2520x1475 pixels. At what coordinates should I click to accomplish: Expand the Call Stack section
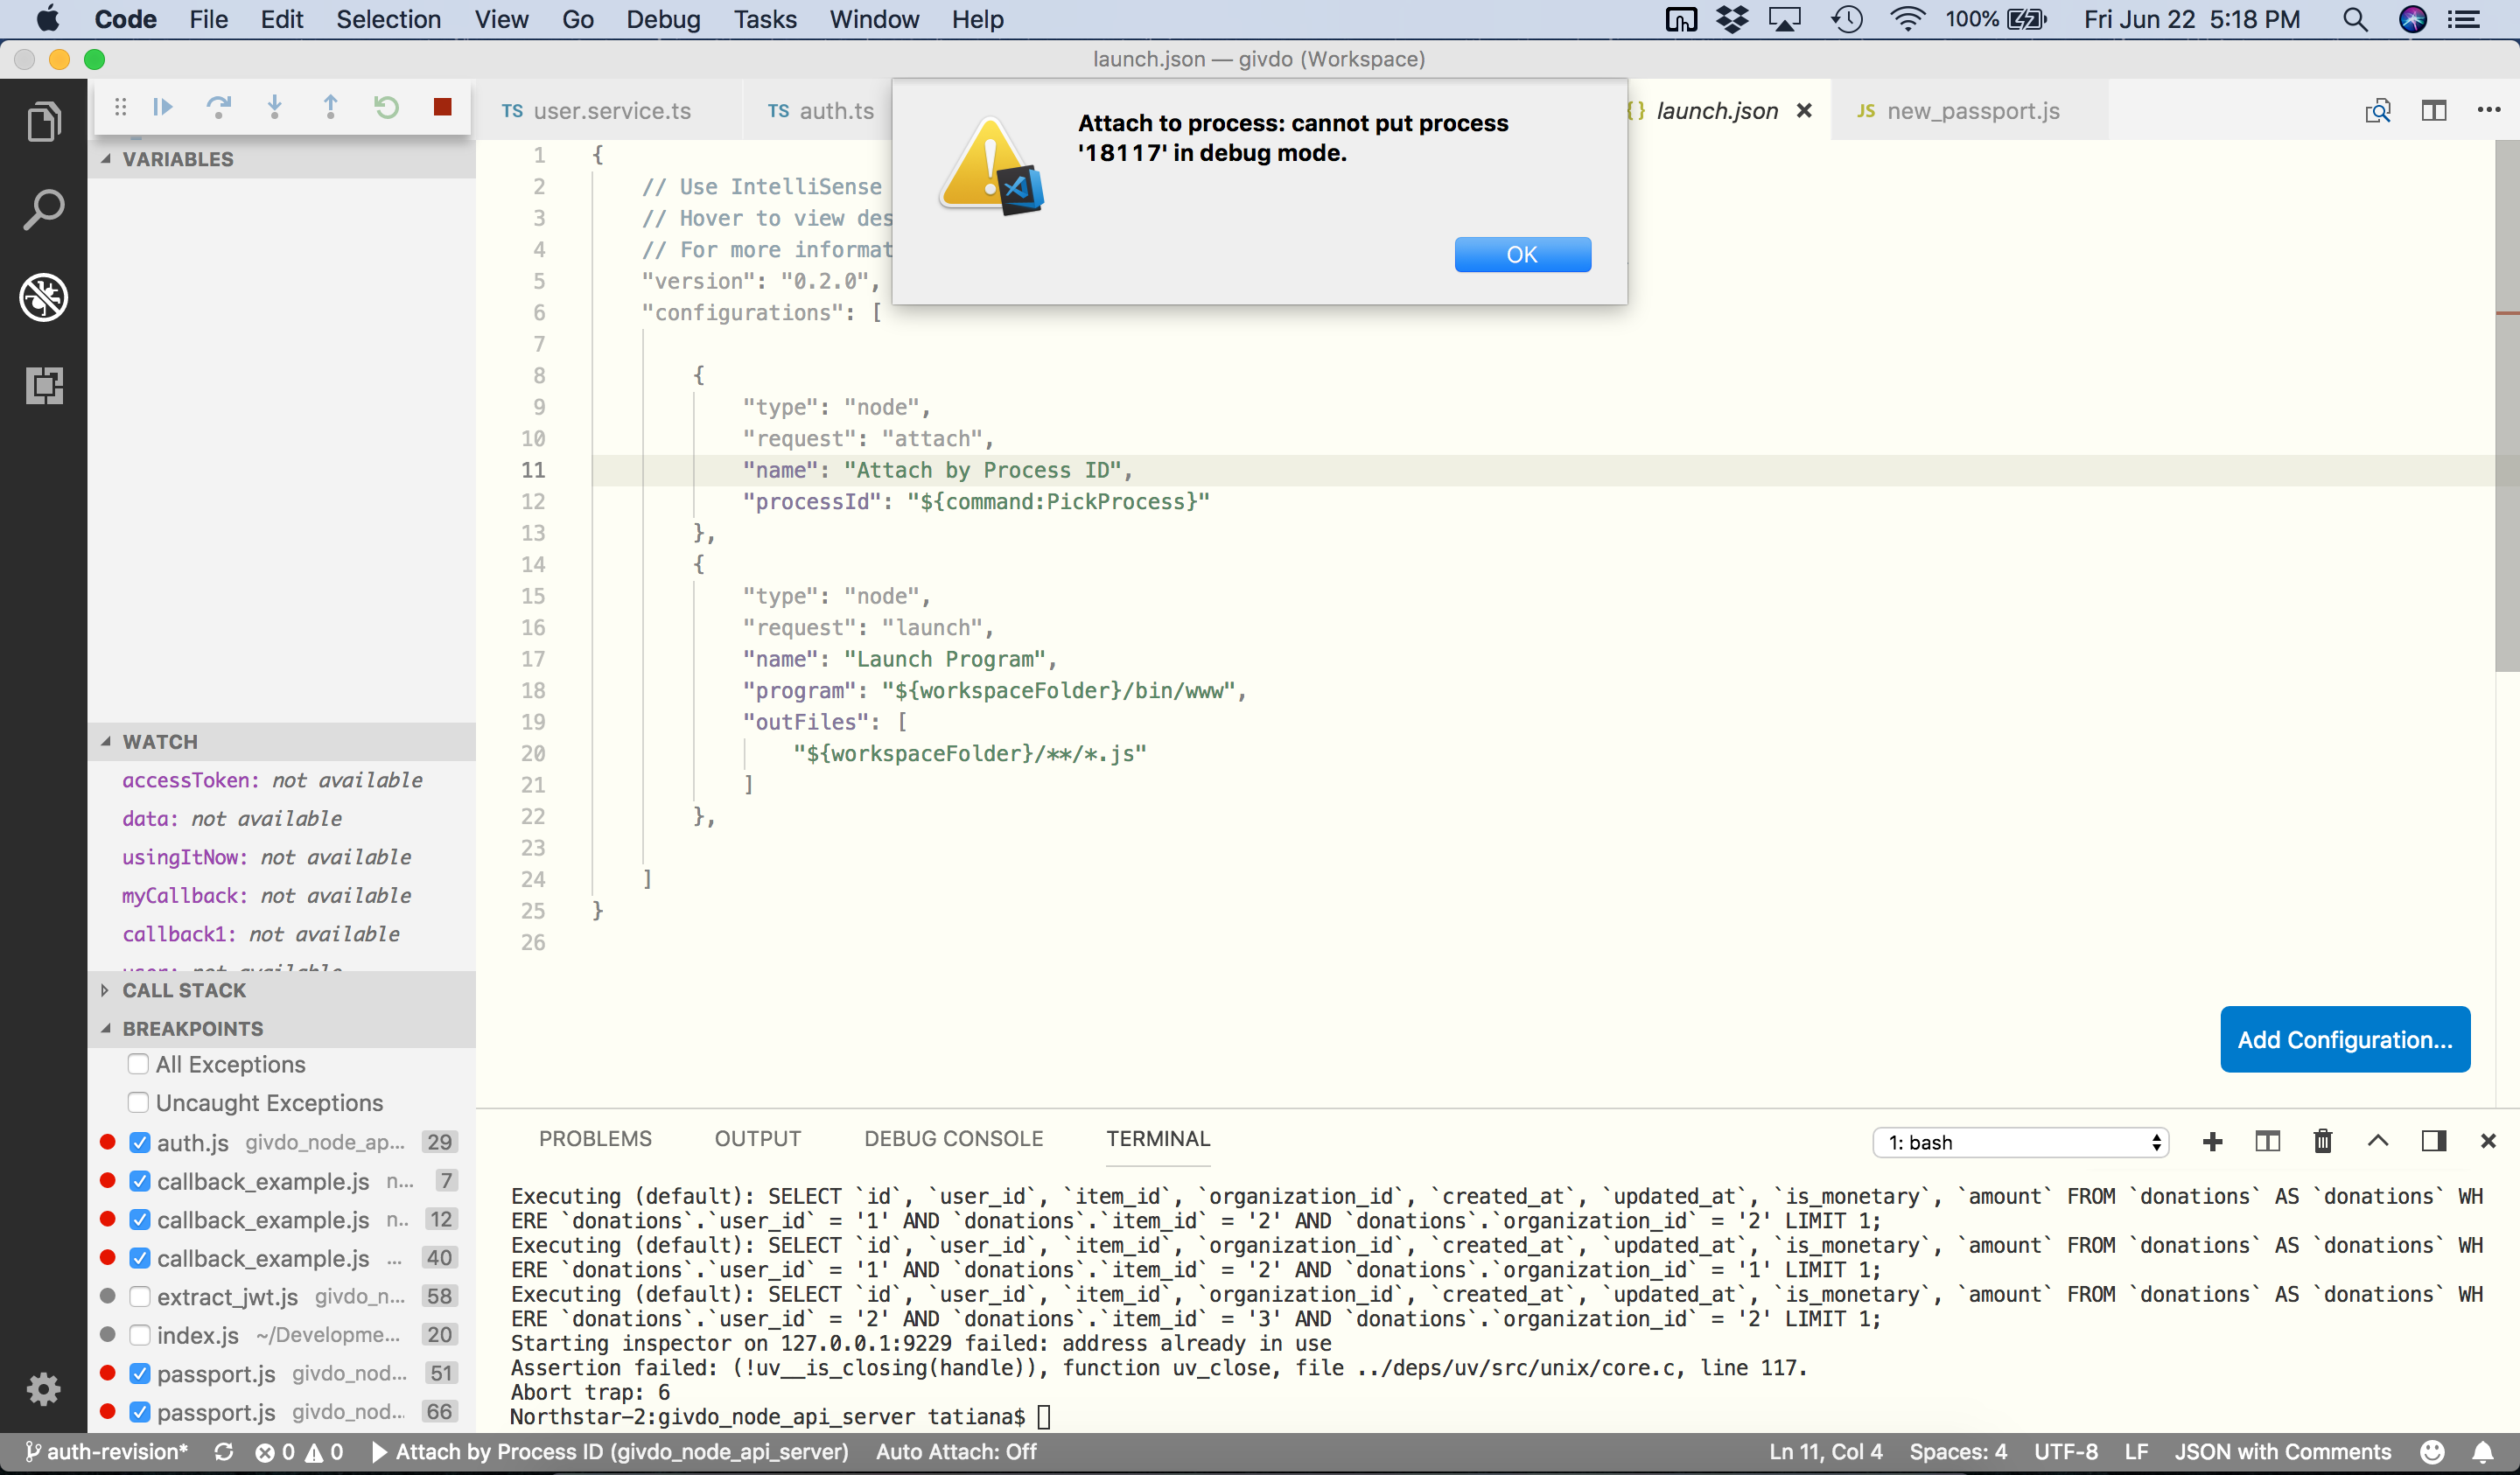(x=184, y=990)
